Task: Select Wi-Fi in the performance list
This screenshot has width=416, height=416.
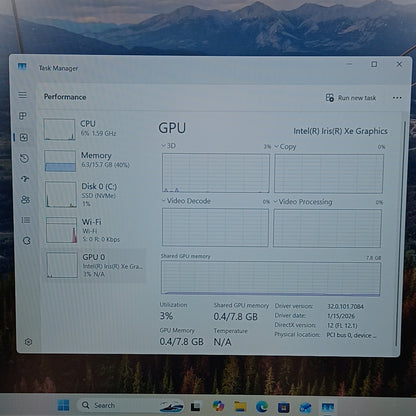Action: [x=94, y=230]
